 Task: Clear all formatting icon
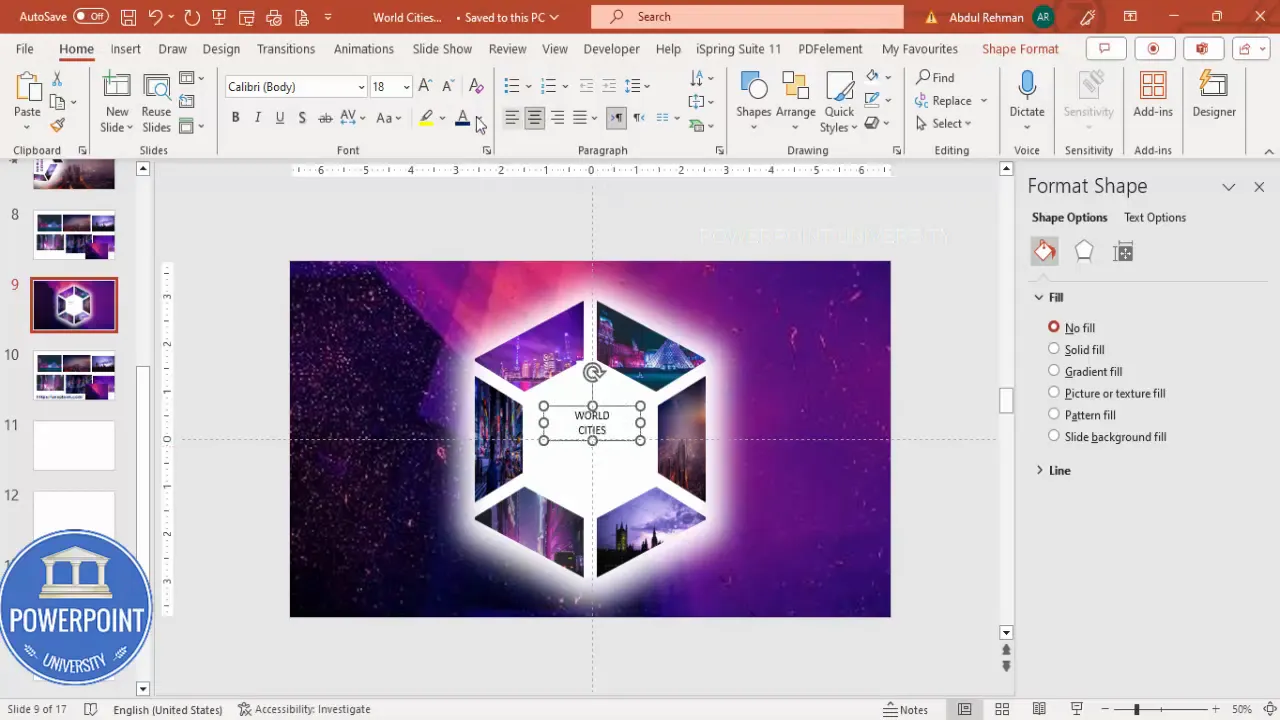[x=477, y=87]
